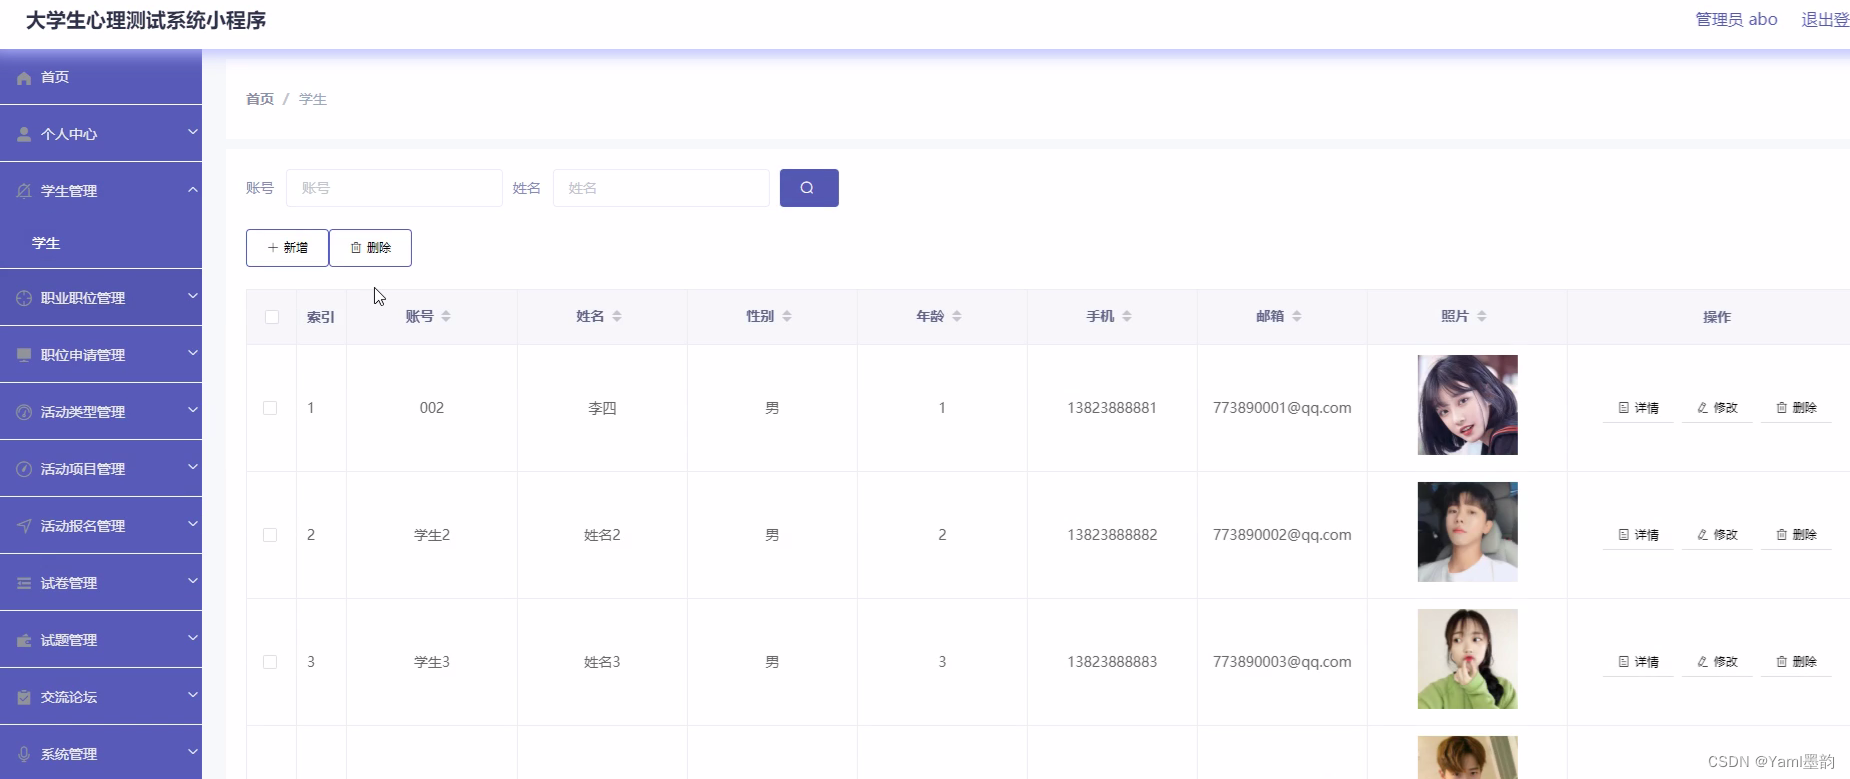Open 详情 for 学生2 row
Screen dimensions: 1850x779
click(x=1638, y=535)
